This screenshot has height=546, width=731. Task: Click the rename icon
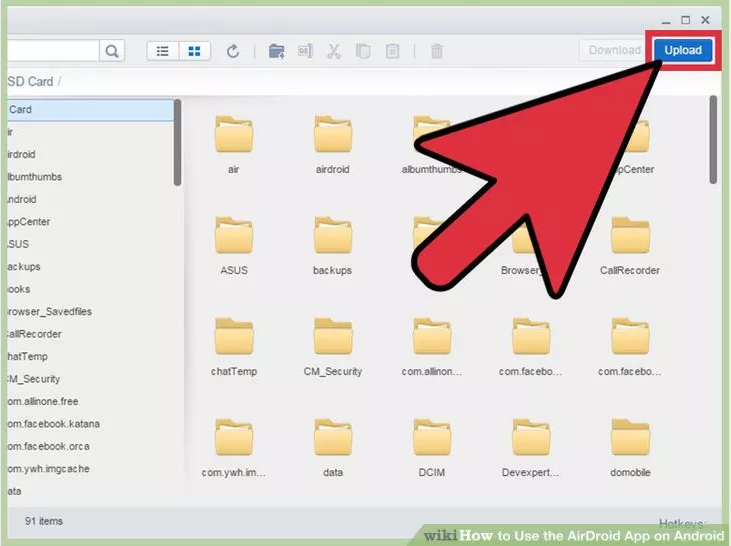click(x=305, y=51)
